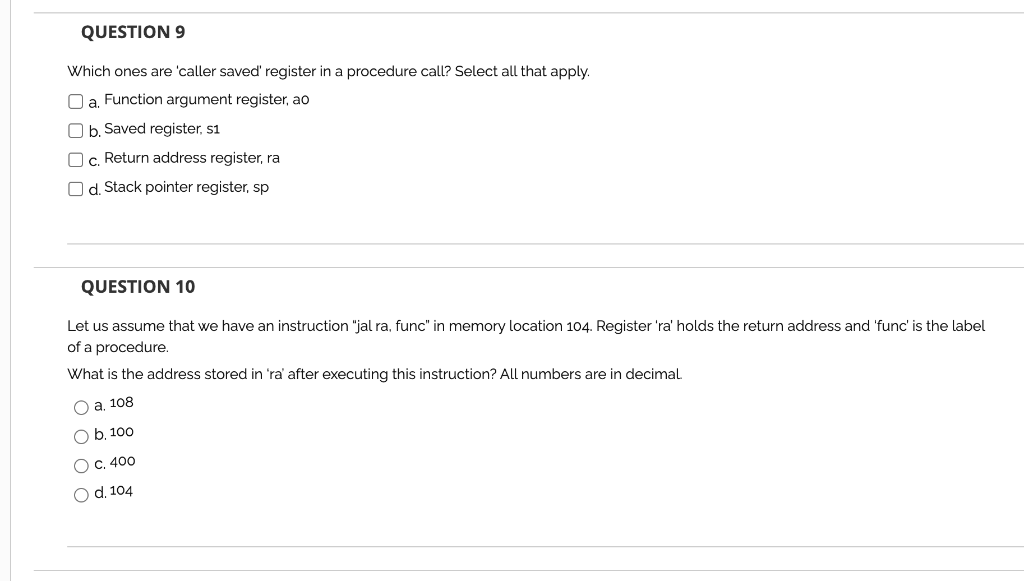Click the QUESTION 10 heading
Image resolution: width=1024 pixels, height=581 pixels.
click(x=139, y=286)
